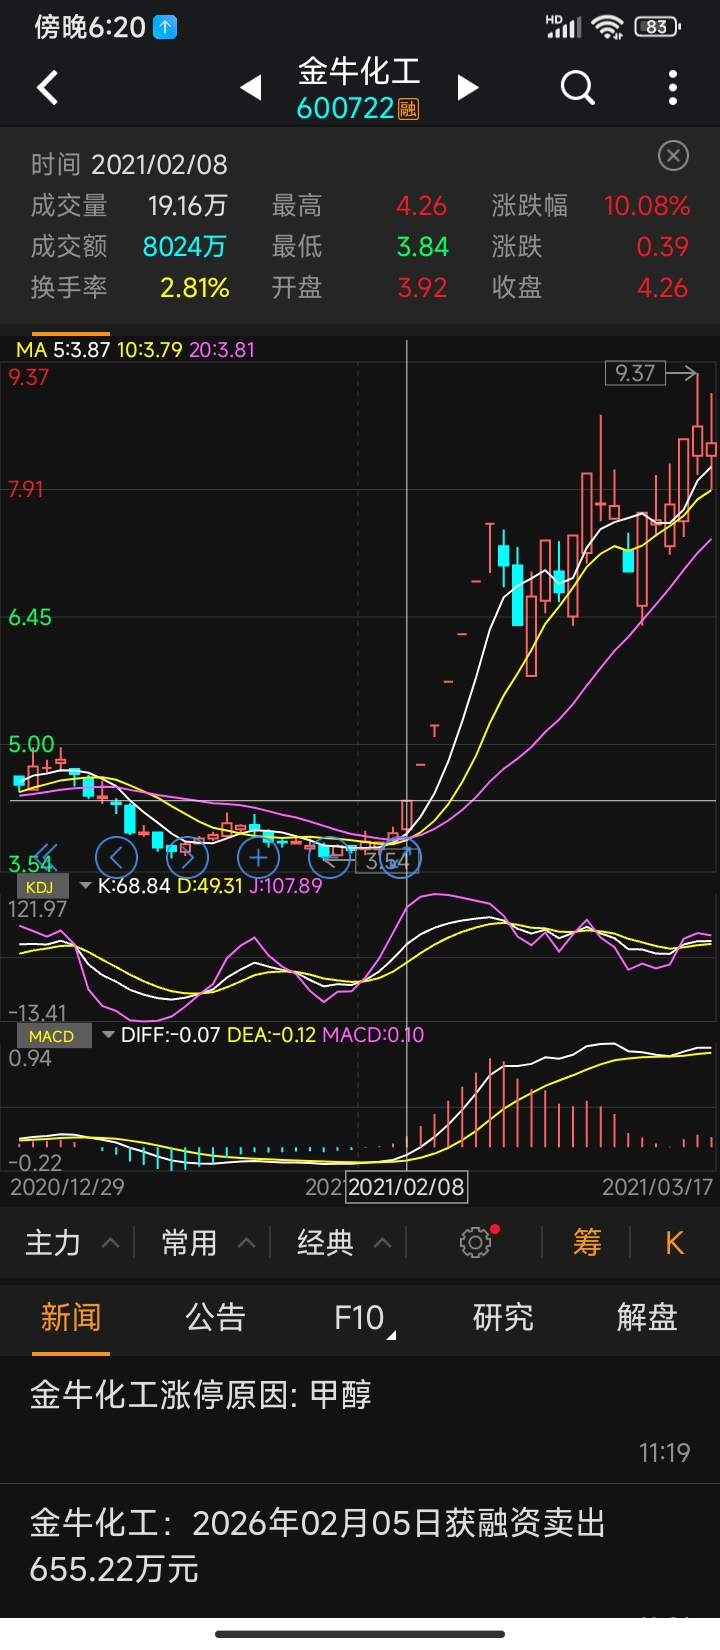Open the F10 tab
This screenshot has height=1650, width=720.
coord(360,1318)
